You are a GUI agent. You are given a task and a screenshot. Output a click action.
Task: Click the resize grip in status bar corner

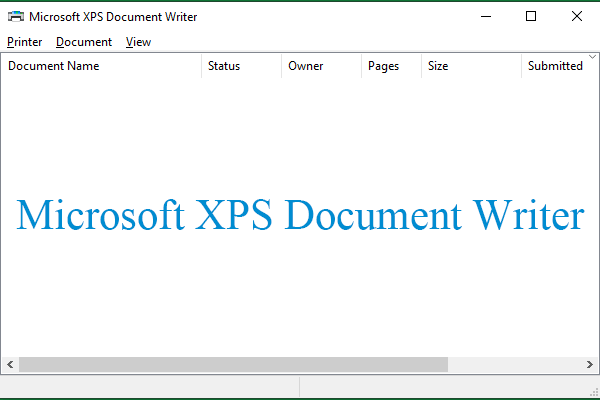[x=594, y=392]
